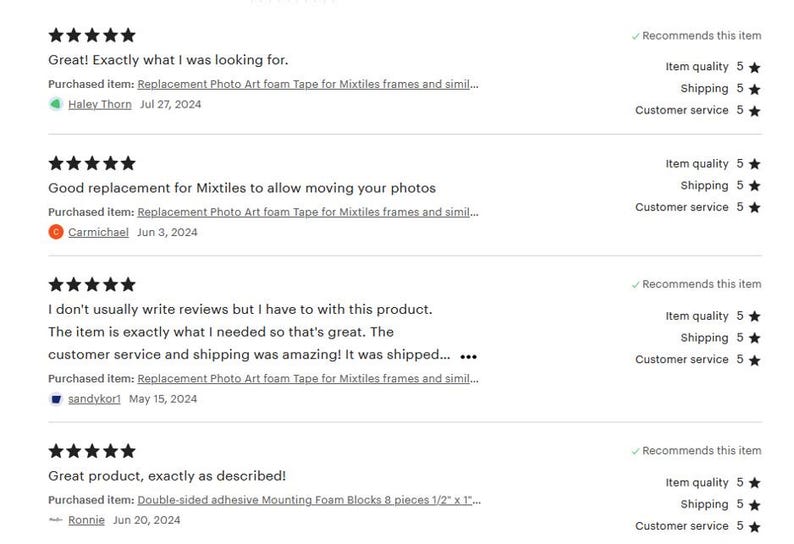Open Haley Thorn's profile link
Viewport: 794px width, 544px height.
(x=100, y=104)
